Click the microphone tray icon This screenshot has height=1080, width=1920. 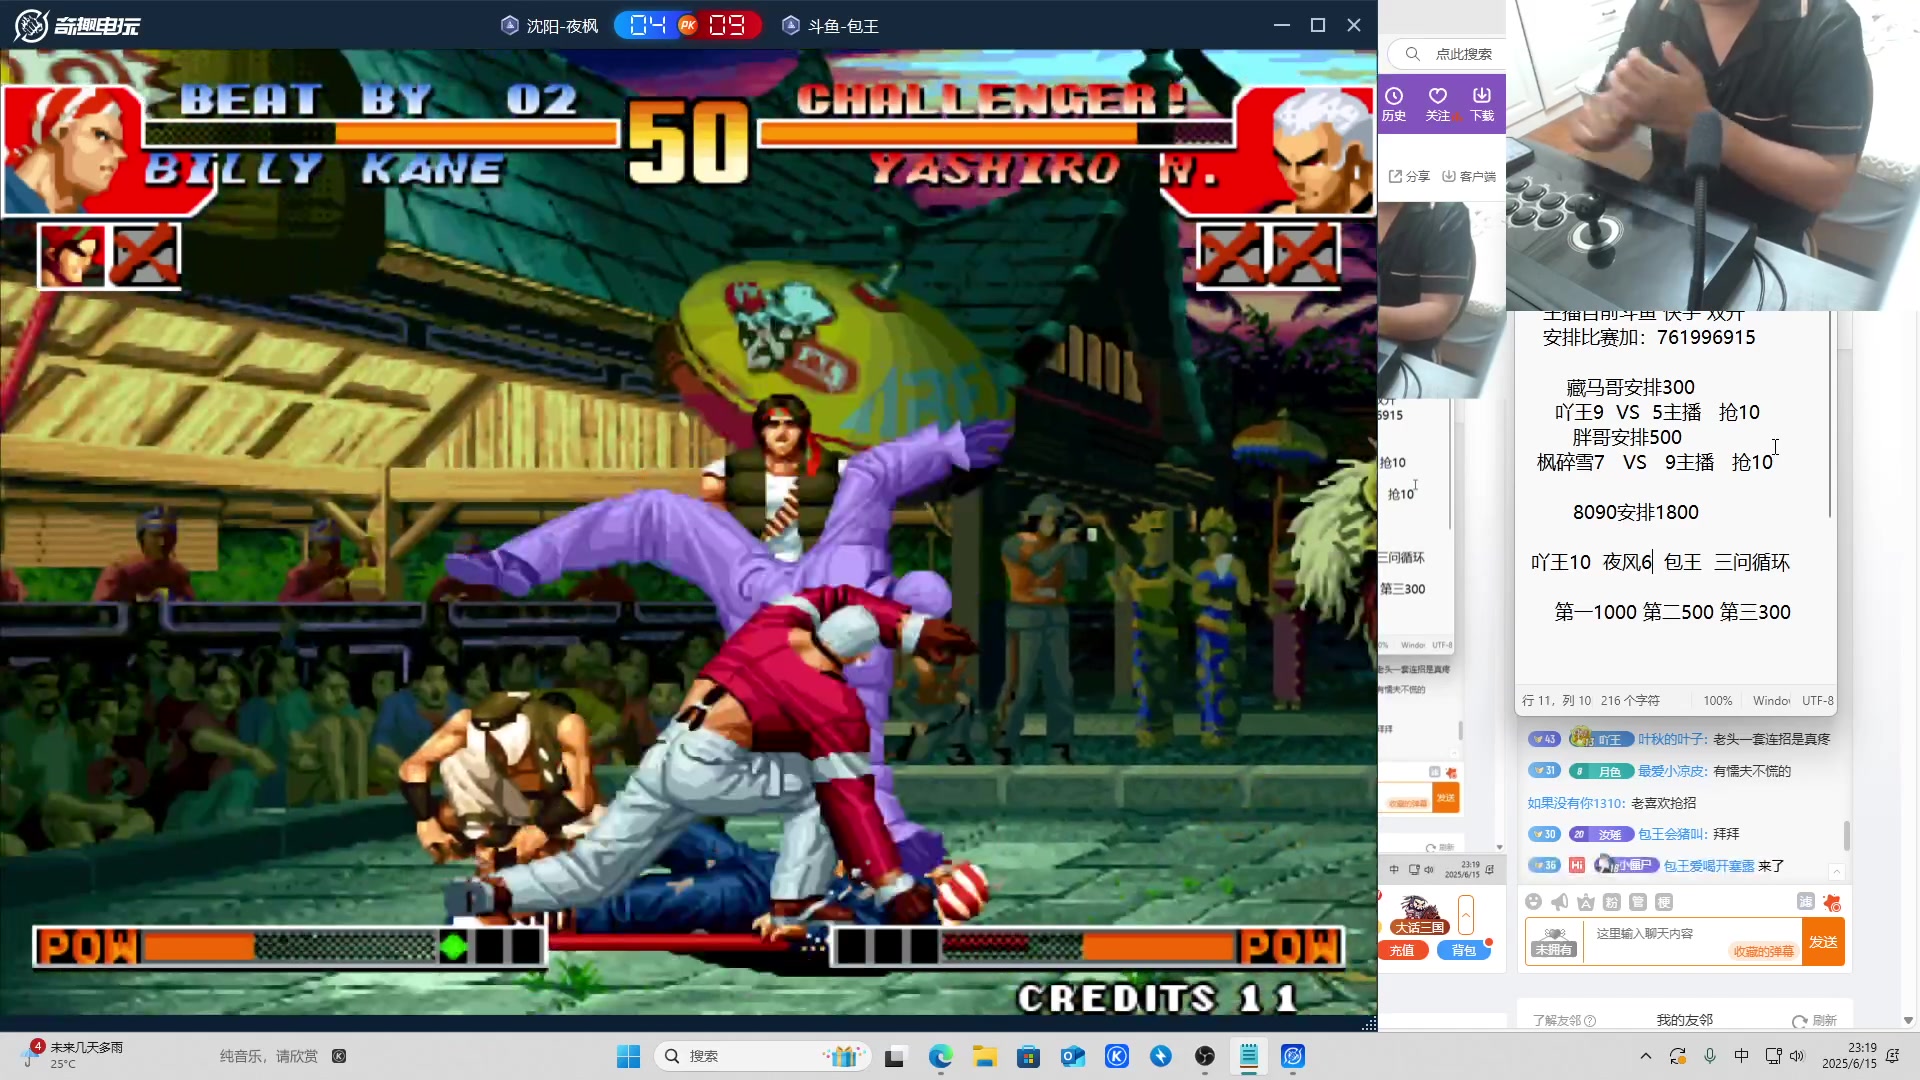pyautogui.click(x=1710, y=1056)
